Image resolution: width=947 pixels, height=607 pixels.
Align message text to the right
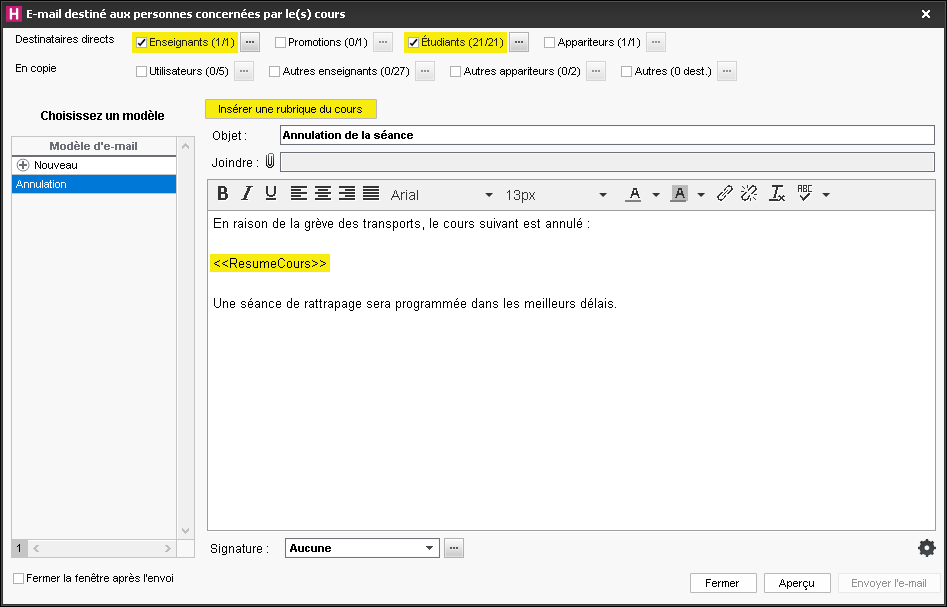[x=347, y=194]
